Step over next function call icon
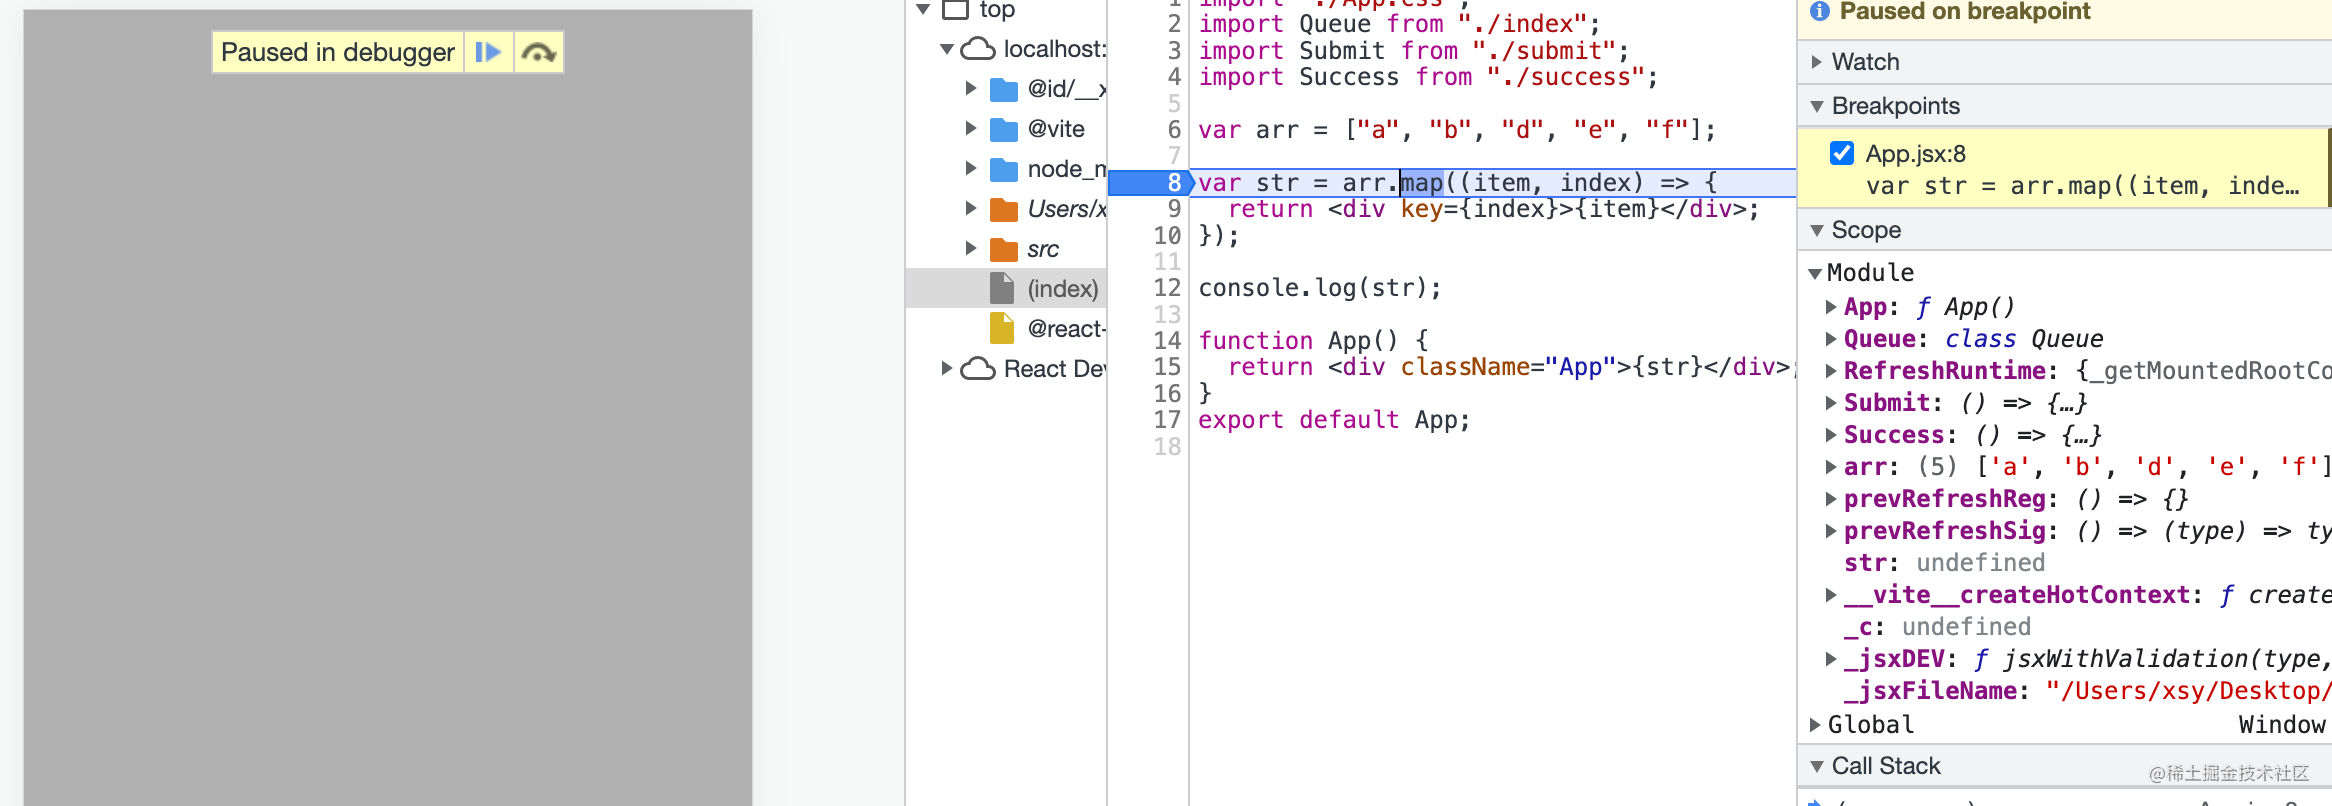Screen dimensions: 2332x806 click(x=539, y=52)
